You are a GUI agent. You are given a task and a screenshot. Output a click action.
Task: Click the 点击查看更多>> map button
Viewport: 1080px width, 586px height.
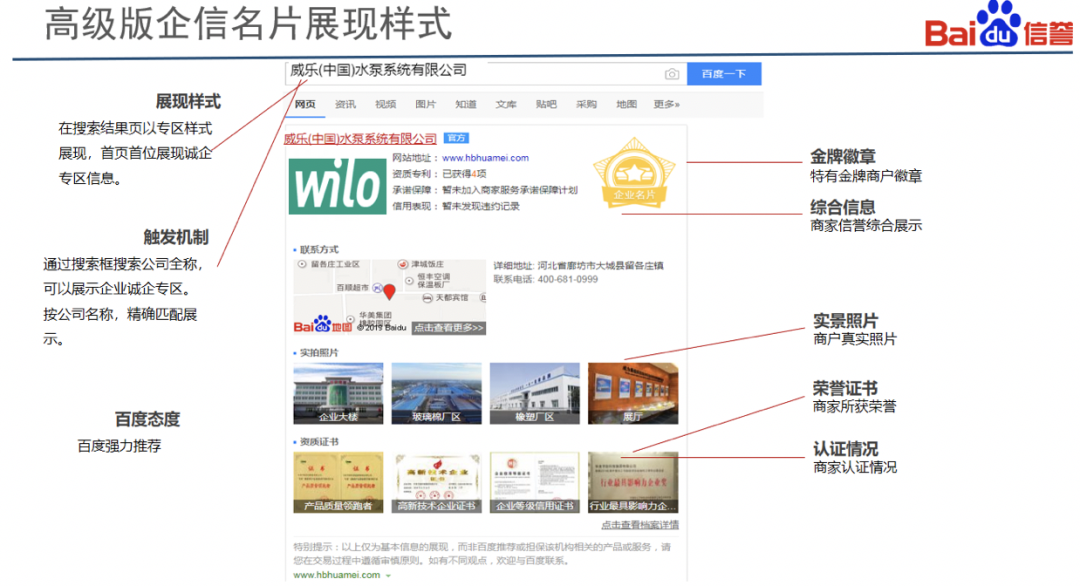[448, 328]
